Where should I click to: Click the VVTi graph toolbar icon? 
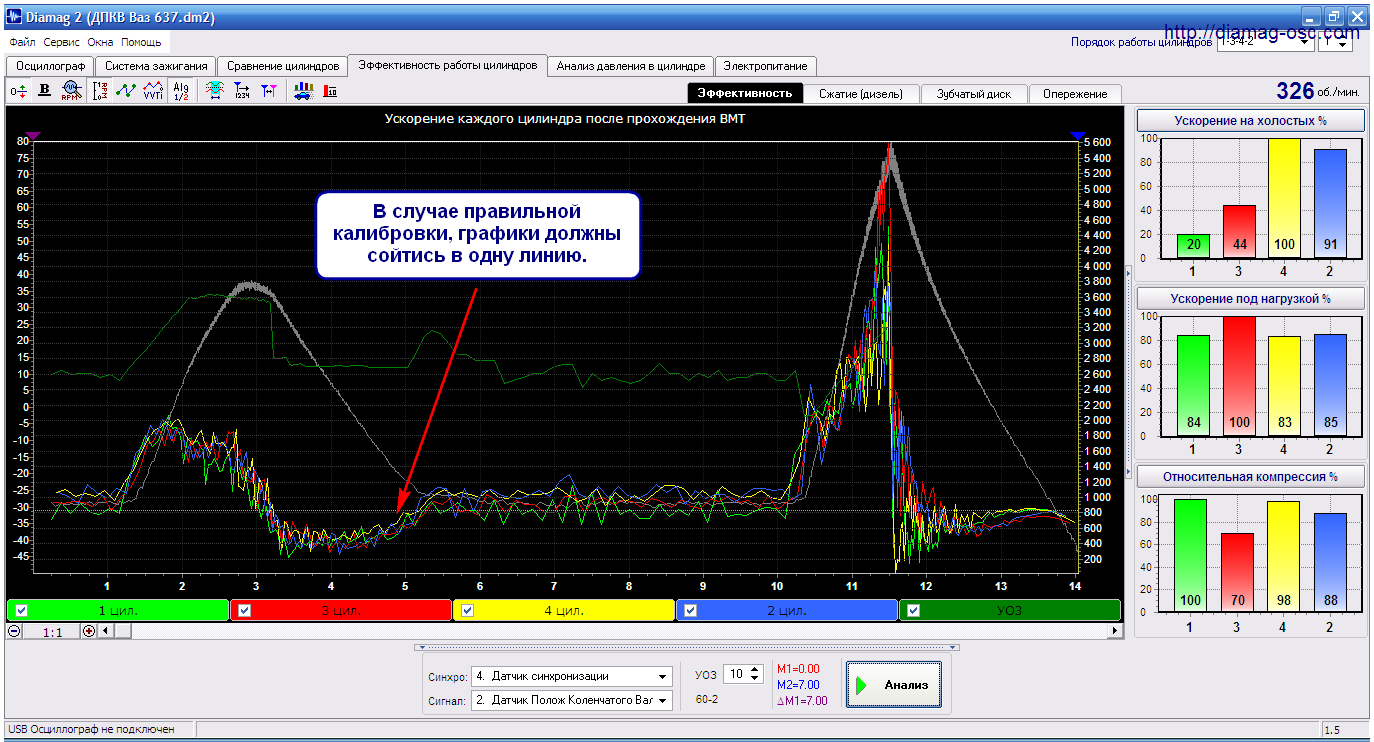pyautogui.click(x=153, y=91)
